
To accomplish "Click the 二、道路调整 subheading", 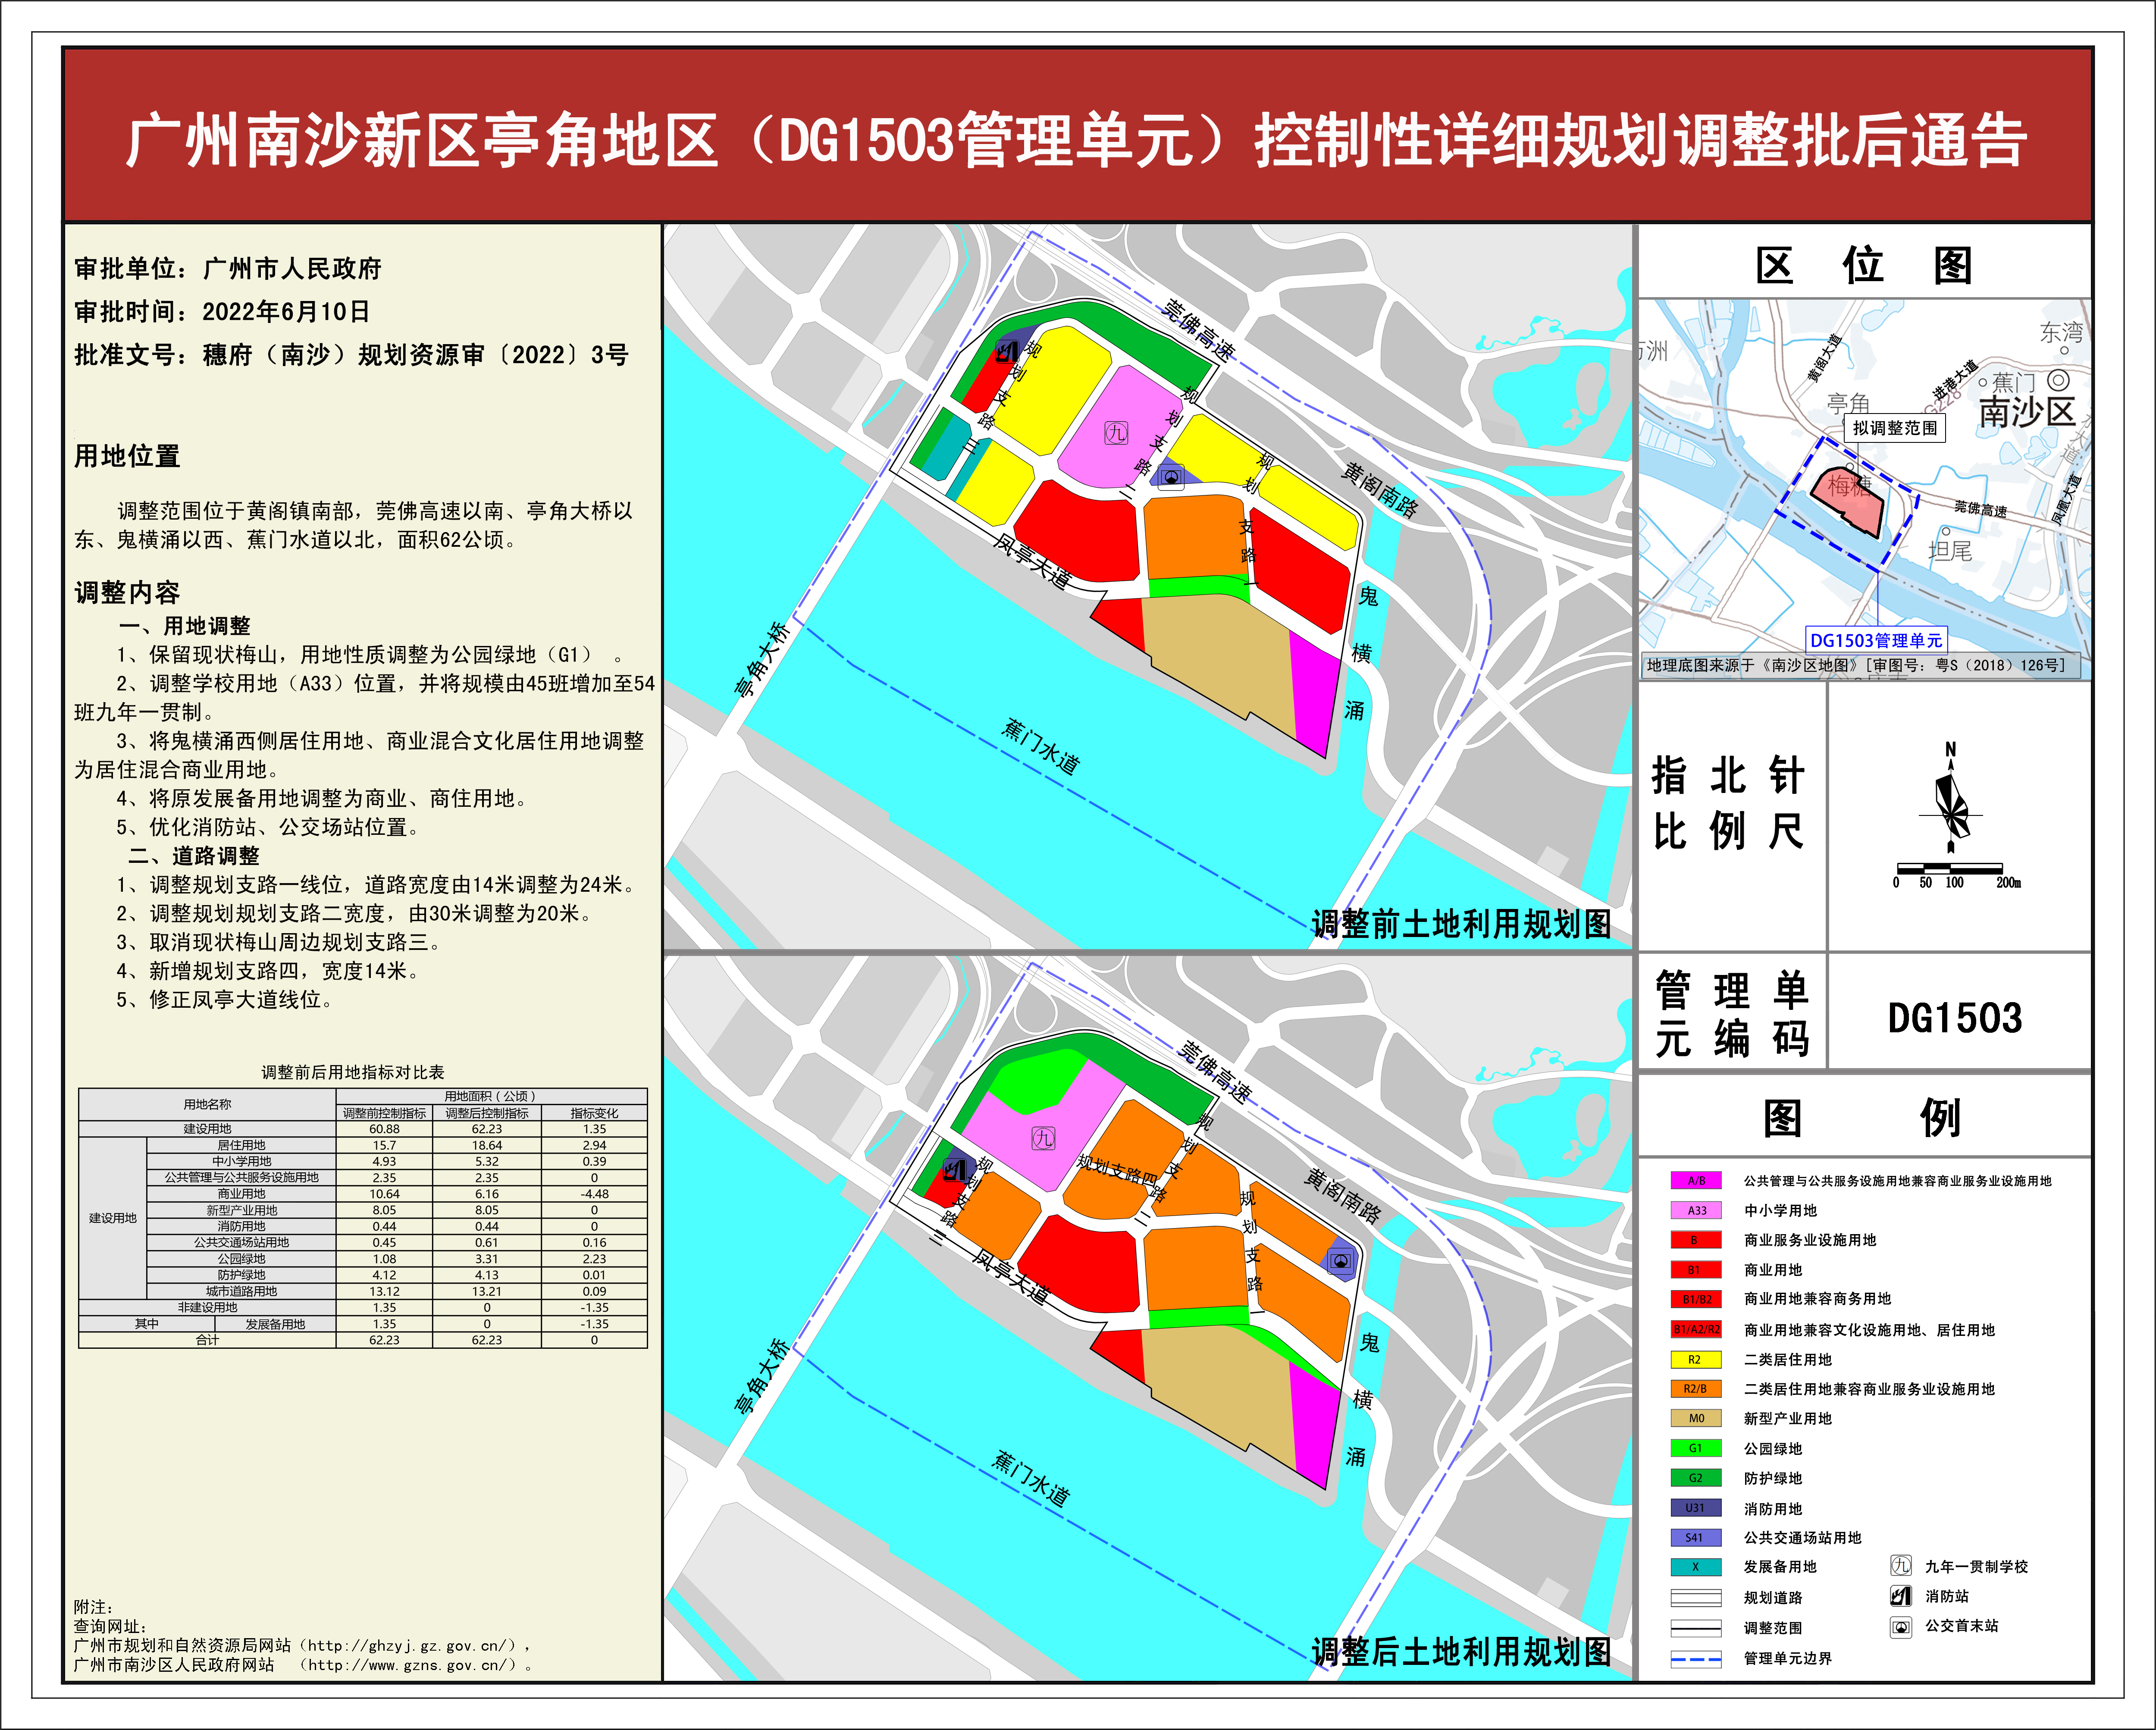I will (194, 856).
